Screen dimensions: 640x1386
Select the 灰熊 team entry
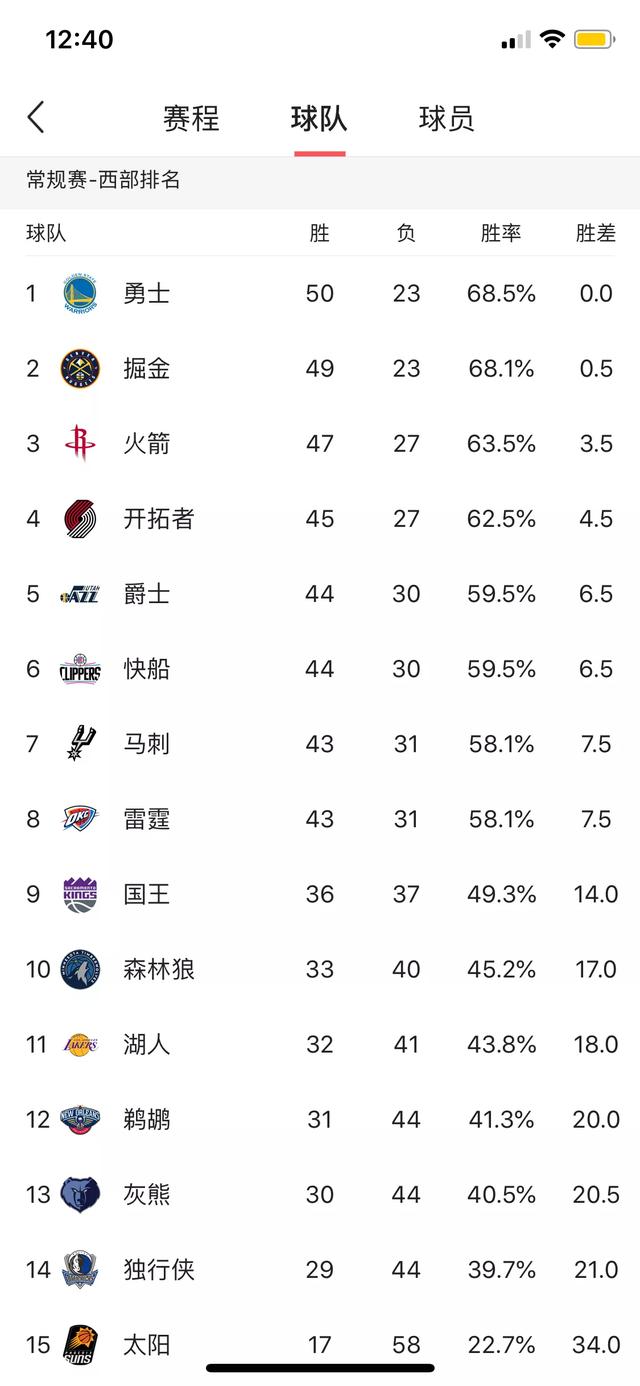coord(320,1194)
